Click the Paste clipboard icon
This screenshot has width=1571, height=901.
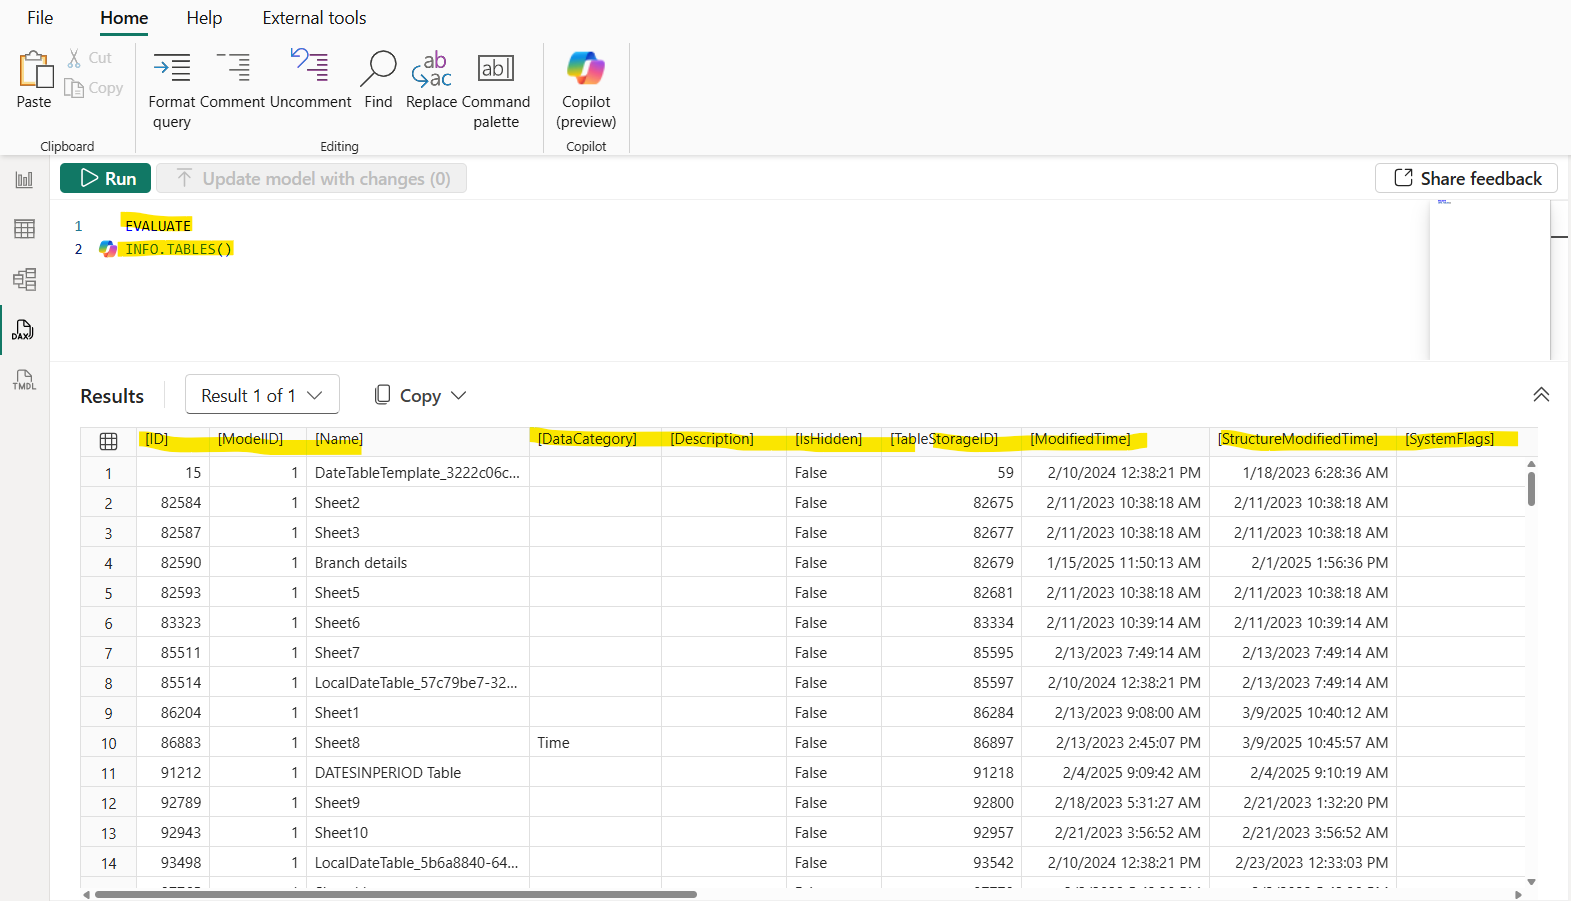(34, 72)
